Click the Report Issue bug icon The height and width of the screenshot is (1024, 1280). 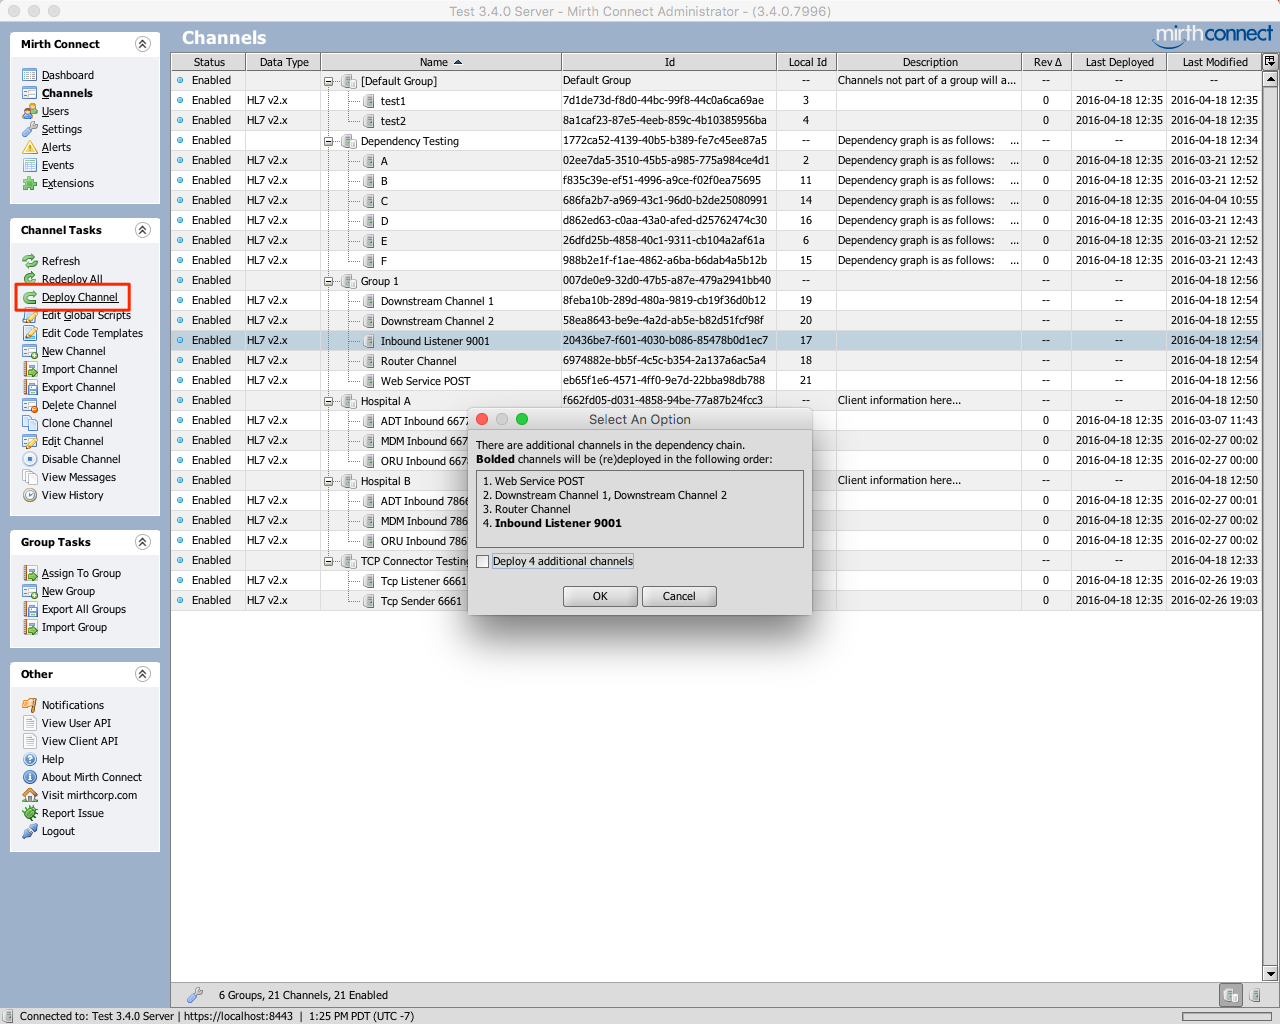click(x=30, y=813)
